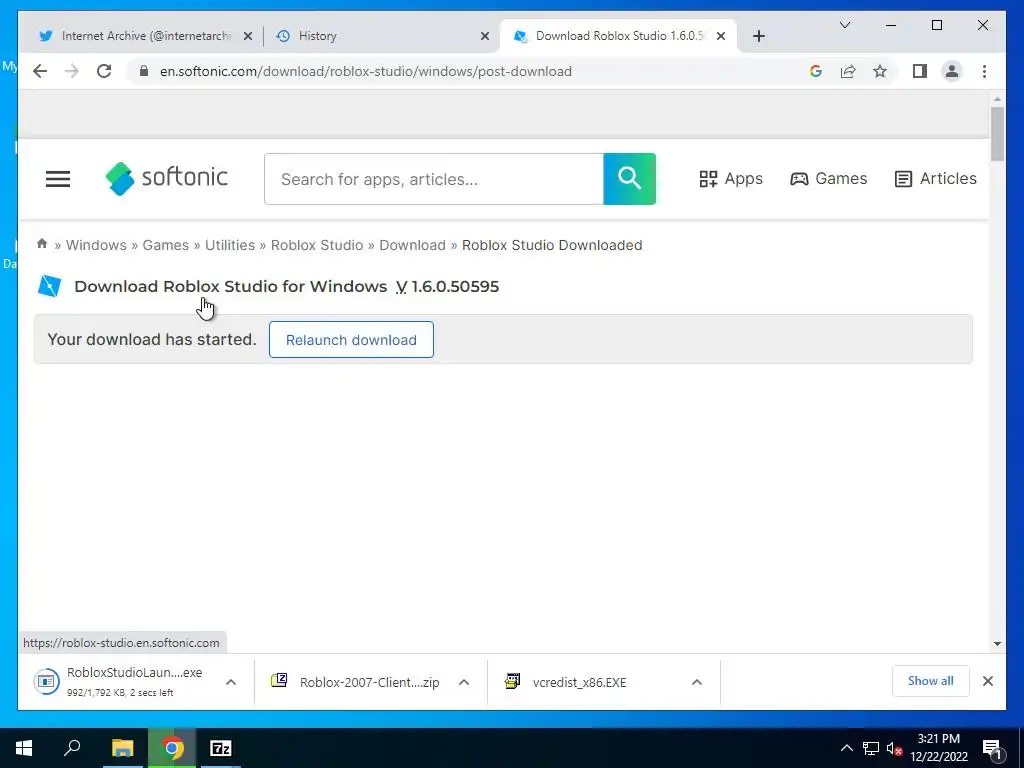Focus the Search for apps field
The image size is (1024, 768).
[x=434, y=179]
